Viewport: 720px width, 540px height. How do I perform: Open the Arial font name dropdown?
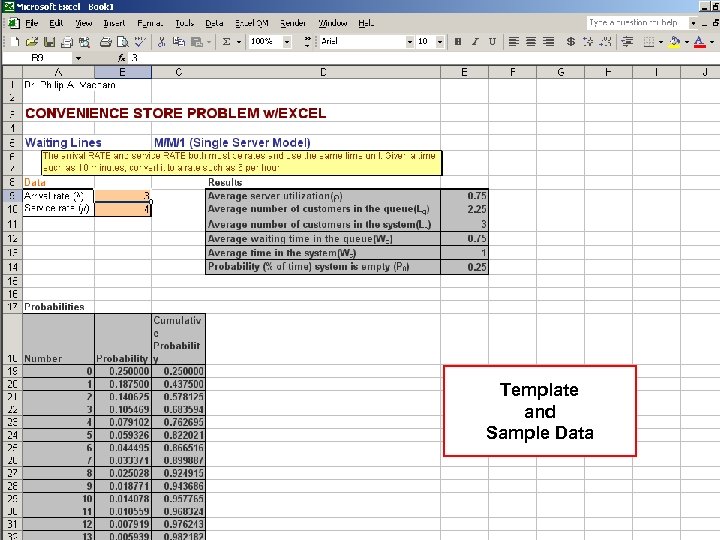pos(410,42)
